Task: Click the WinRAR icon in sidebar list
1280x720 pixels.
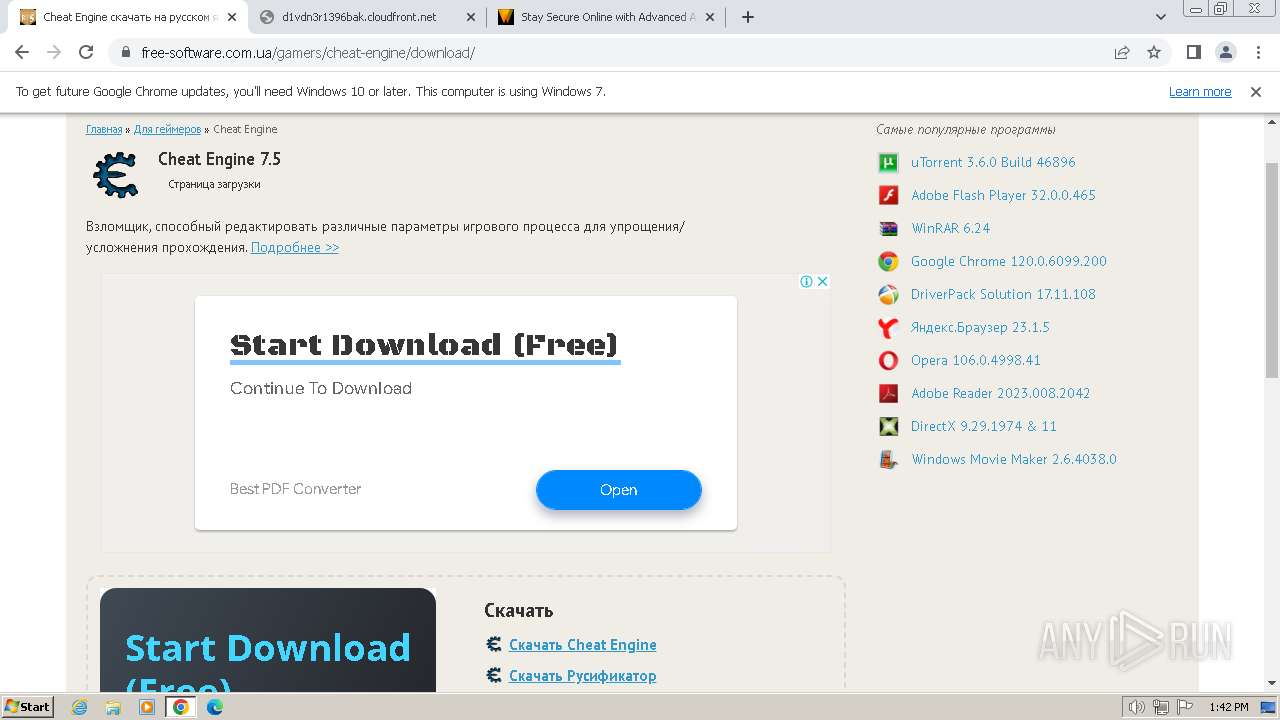Action: (x=888, y=228)
